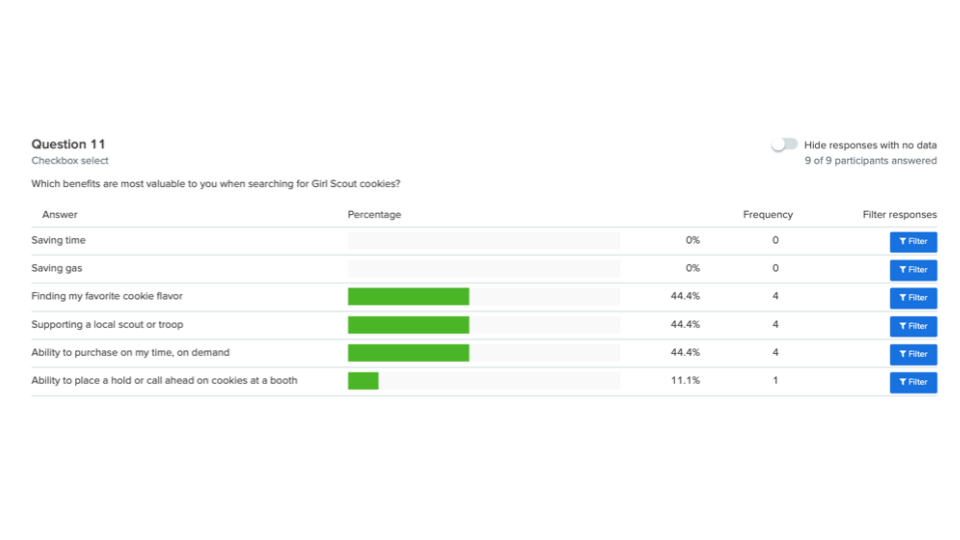The image size is (960, 540).
Task: Click the Percentage column header
Action: (x=374, y=215)
